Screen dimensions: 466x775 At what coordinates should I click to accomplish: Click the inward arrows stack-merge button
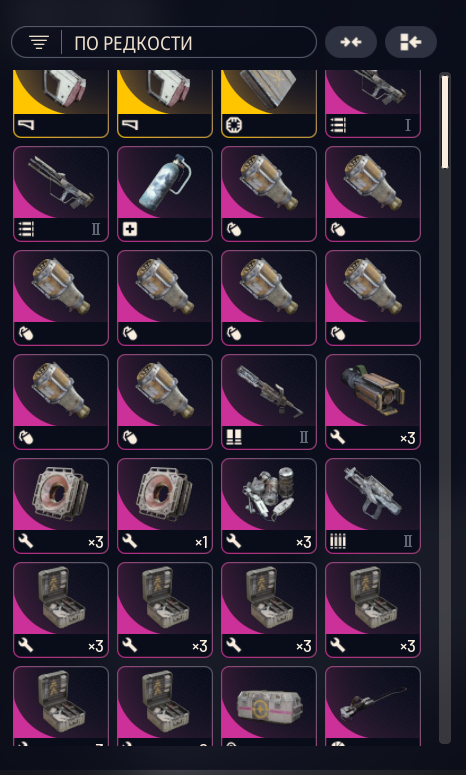click(x=351, y=43)
